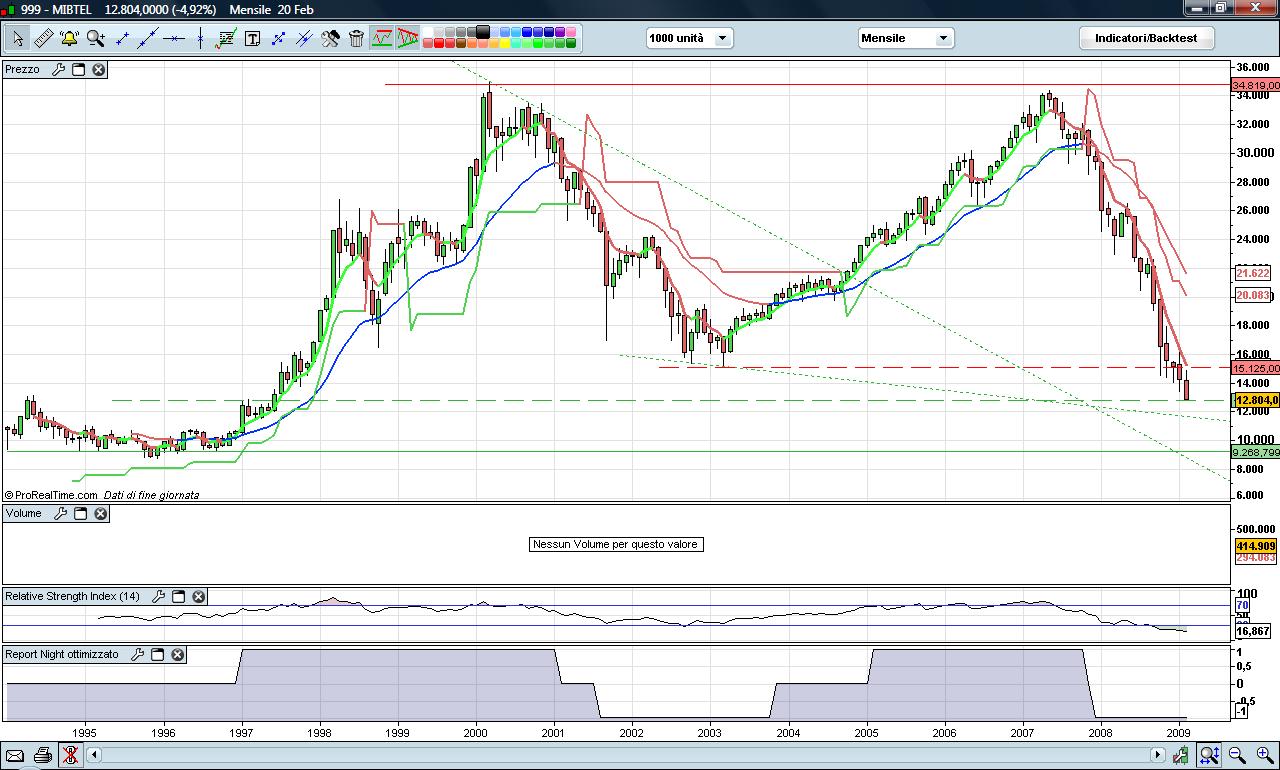Click the 34.819,00 resistance price label
Viewport: 1280px width, 770px height.
click(x=1256, y=85)
